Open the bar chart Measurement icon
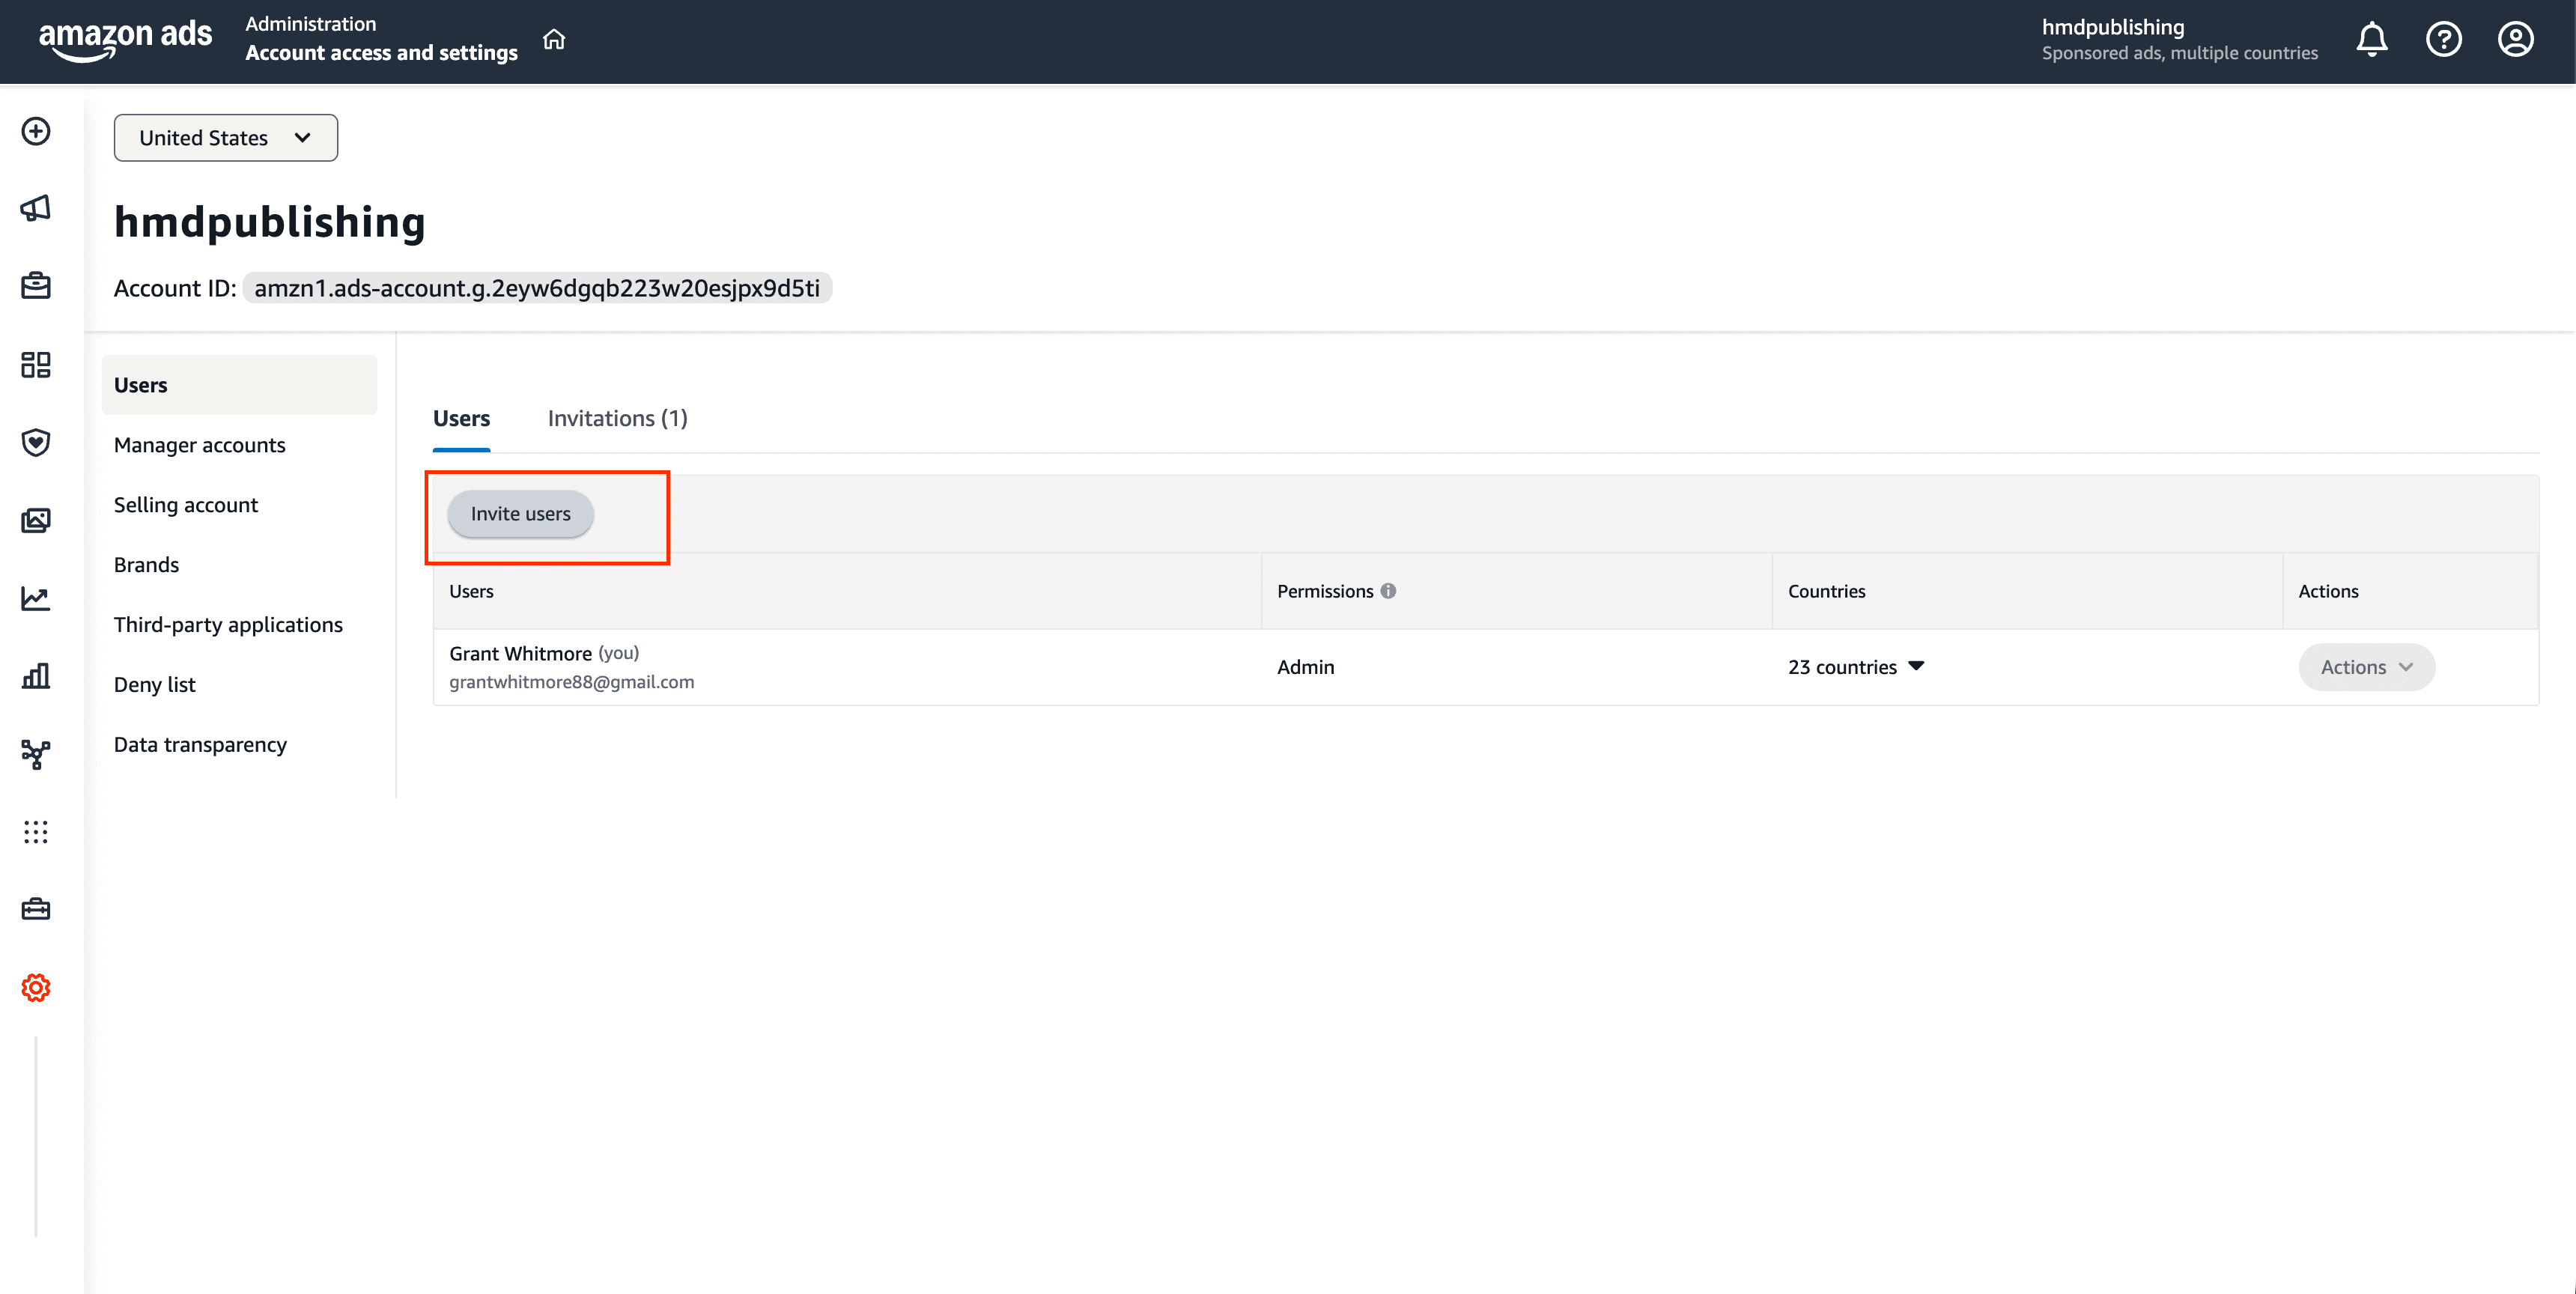The height and width of the screenshot is (1294, 2576). pos(36,676)
